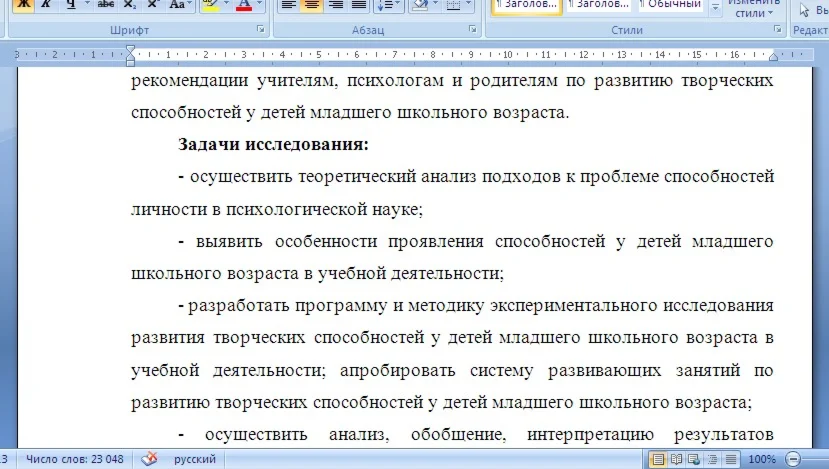Screen dimensions: 829x469
Task: Open the line spacing options
Action: pos(388,5)
